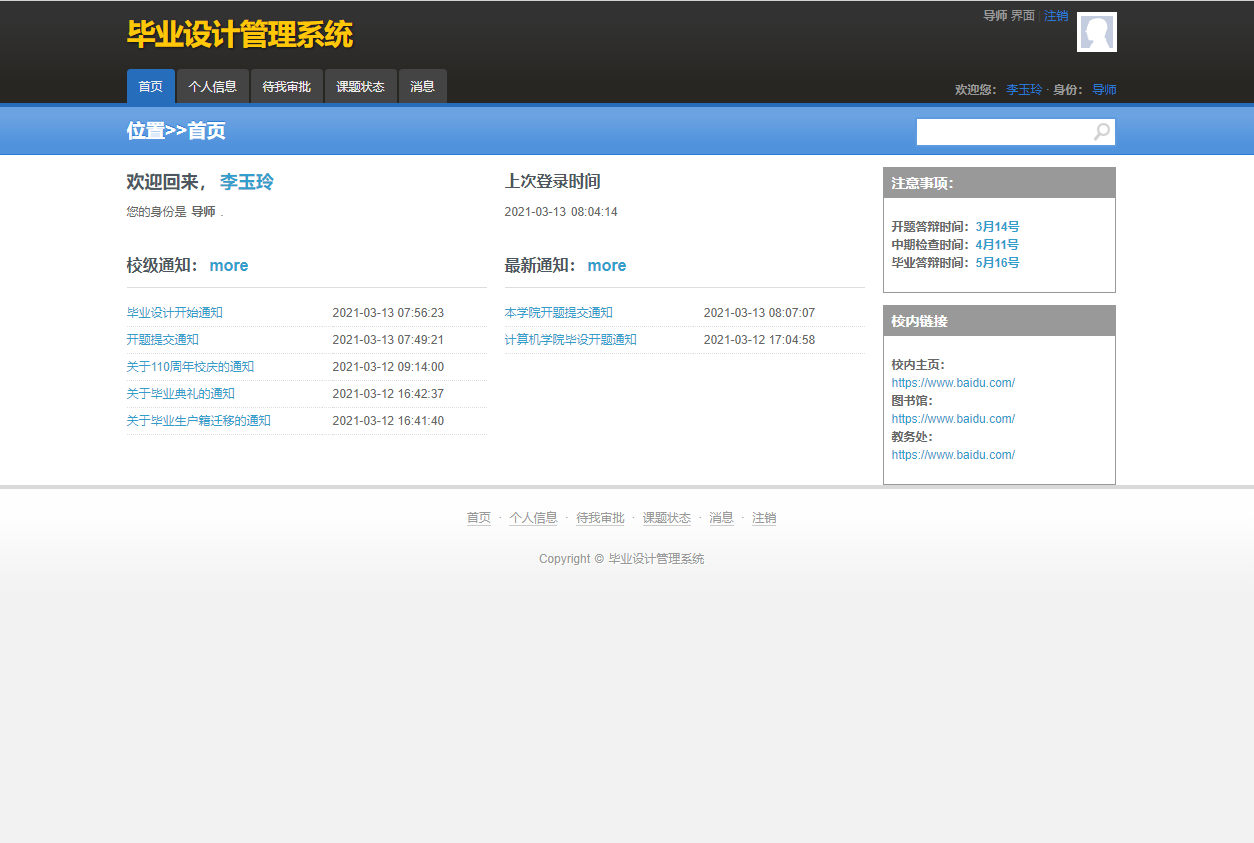Click the user avatar picture
The image size is (1254, 843).
pos(1096,32)
